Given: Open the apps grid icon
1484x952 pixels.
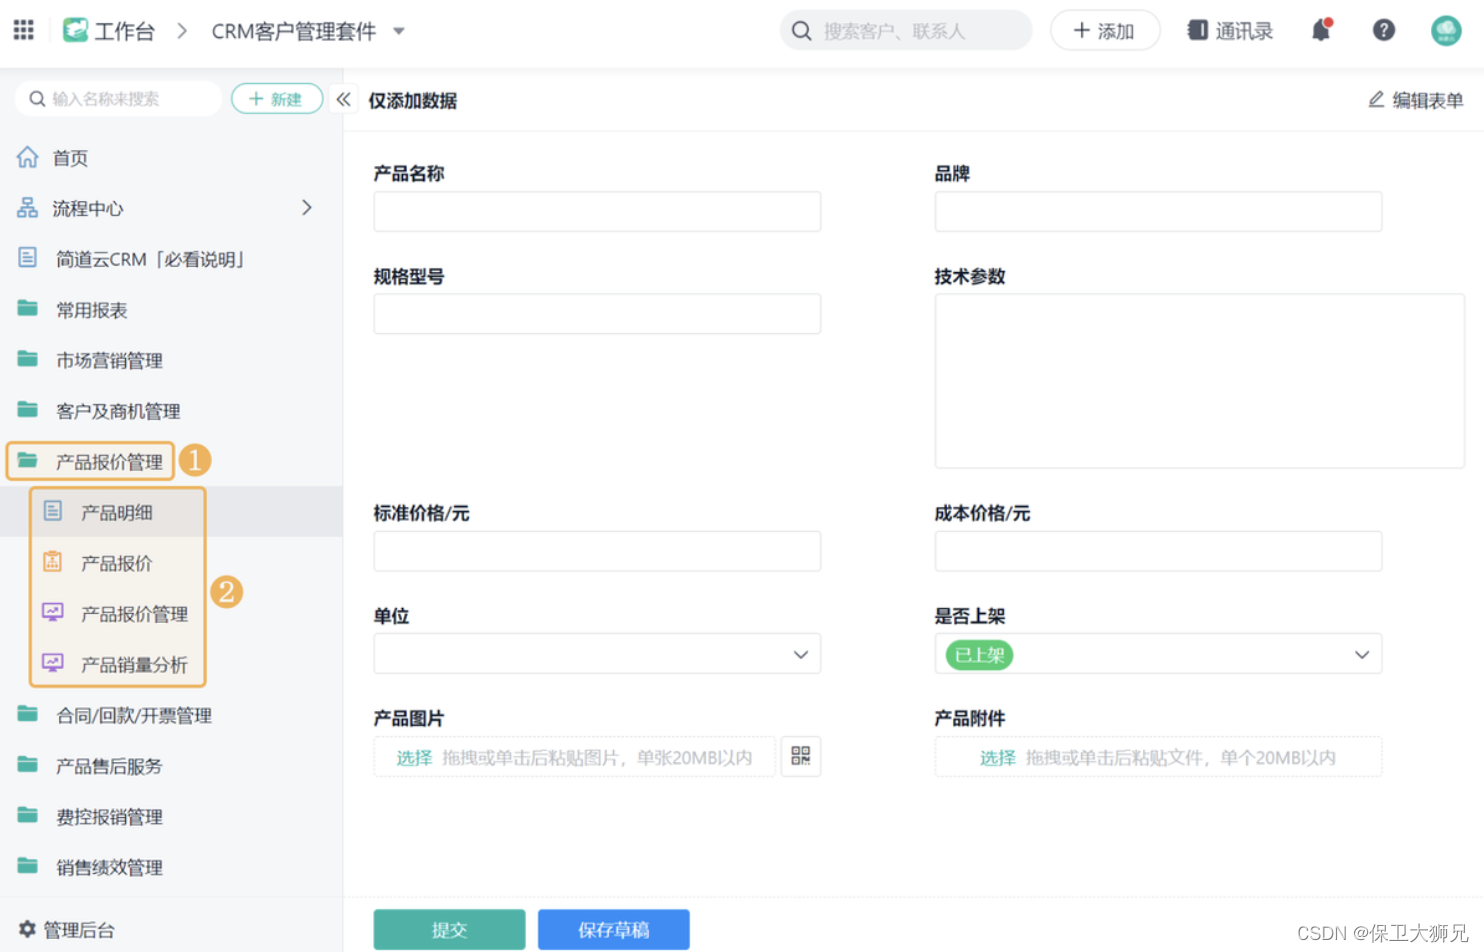Looking at the screenshot, I should pyautogui.click(x=24, y=30).
